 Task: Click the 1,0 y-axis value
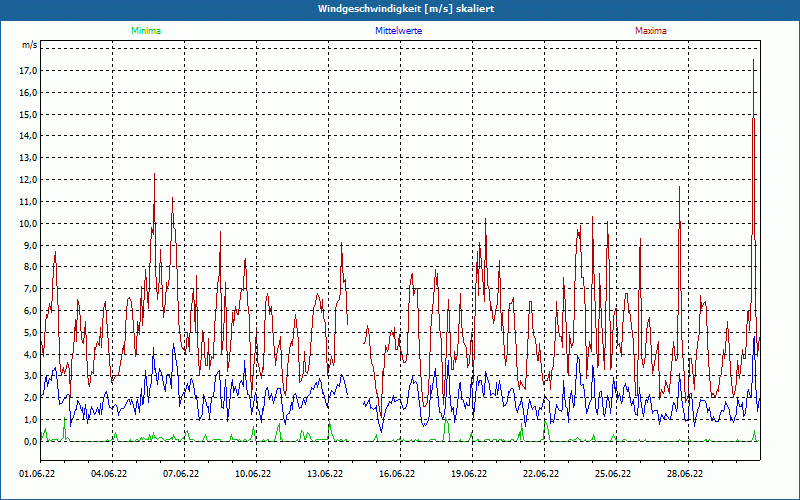[x=31, y=420]
